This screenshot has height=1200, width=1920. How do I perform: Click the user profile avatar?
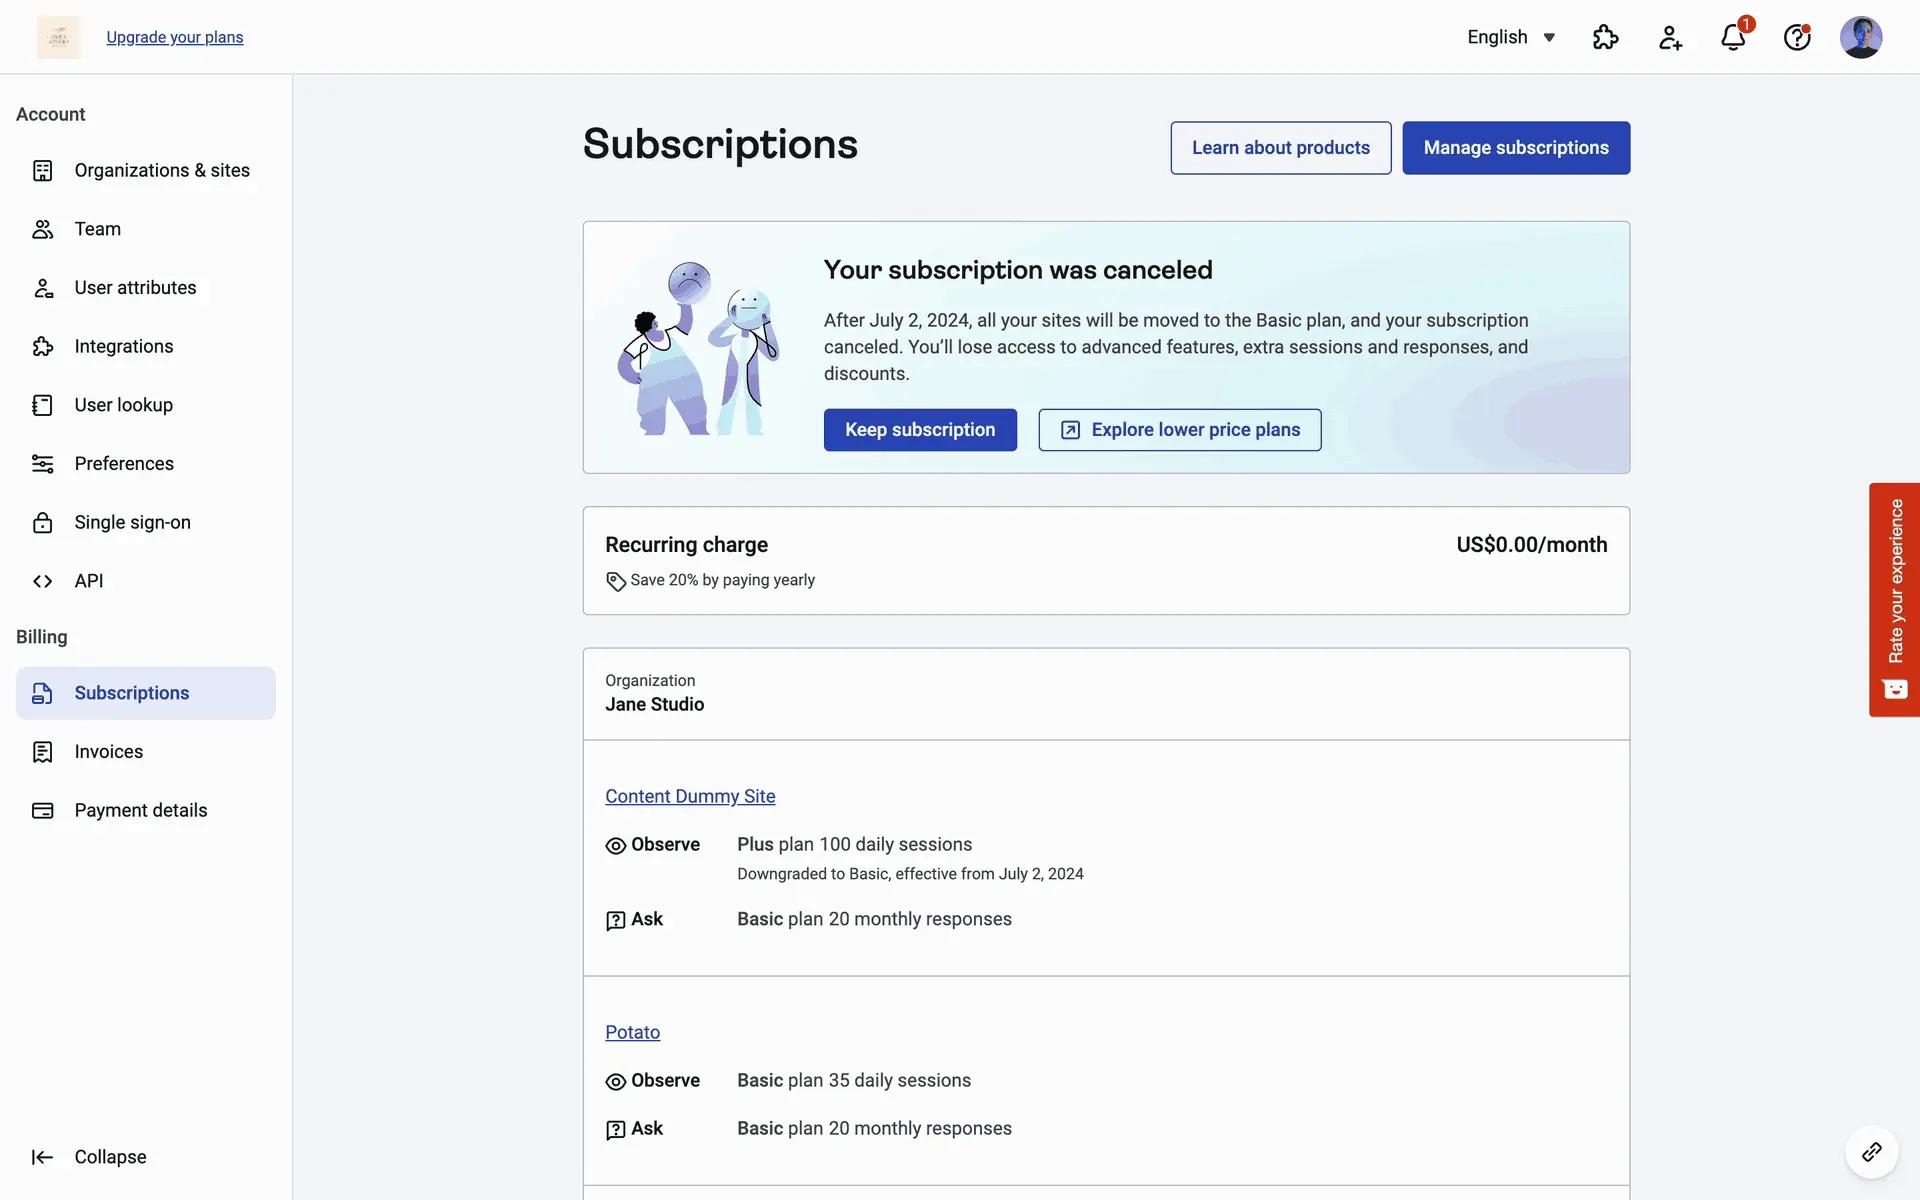click(1861, 37)
